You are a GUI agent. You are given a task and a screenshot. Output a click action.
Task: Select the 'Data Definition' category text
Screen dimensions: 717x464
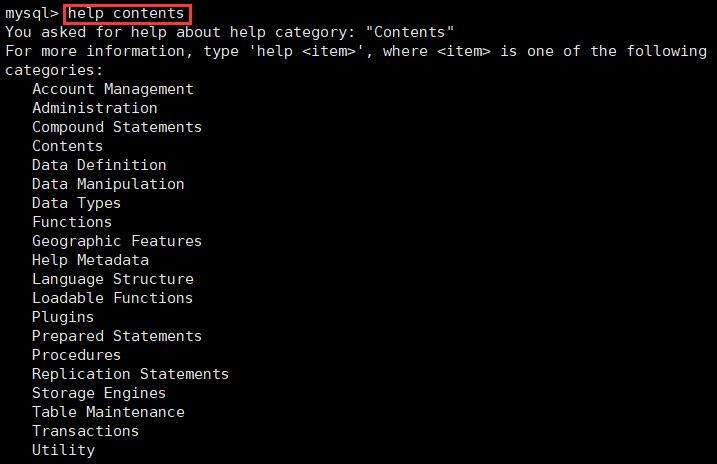tap(99, 165)
